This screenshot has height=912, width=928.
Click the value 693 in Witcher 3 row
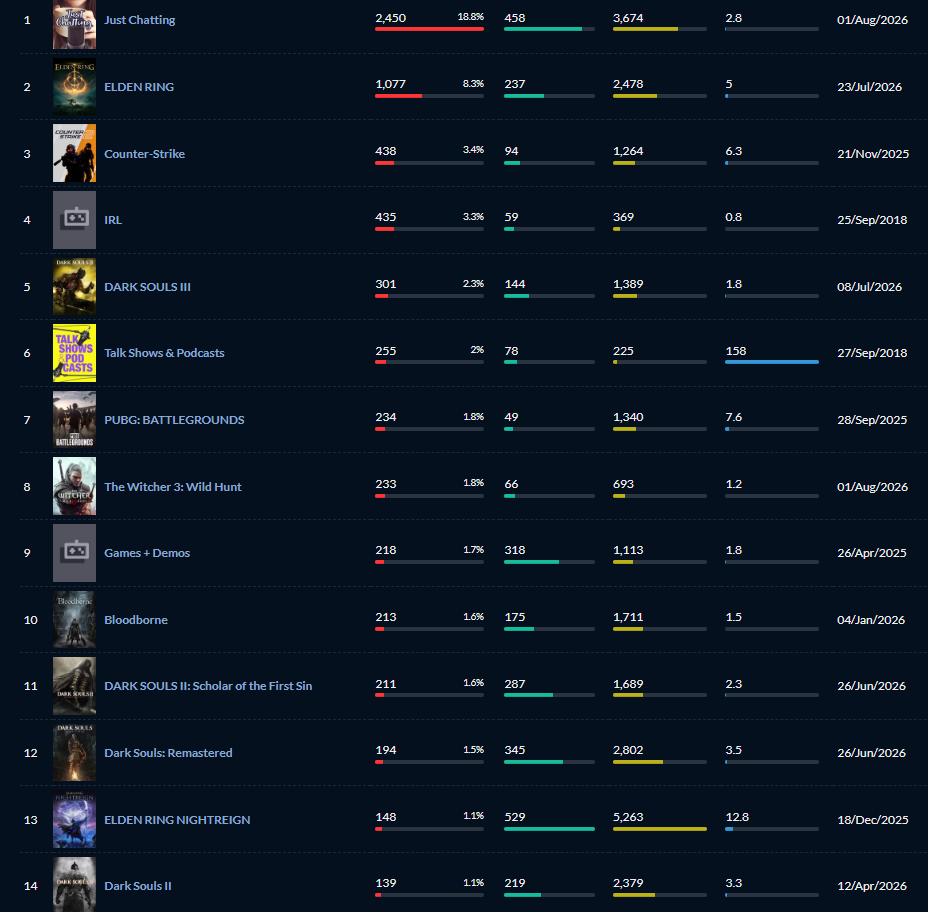point(623,484)
